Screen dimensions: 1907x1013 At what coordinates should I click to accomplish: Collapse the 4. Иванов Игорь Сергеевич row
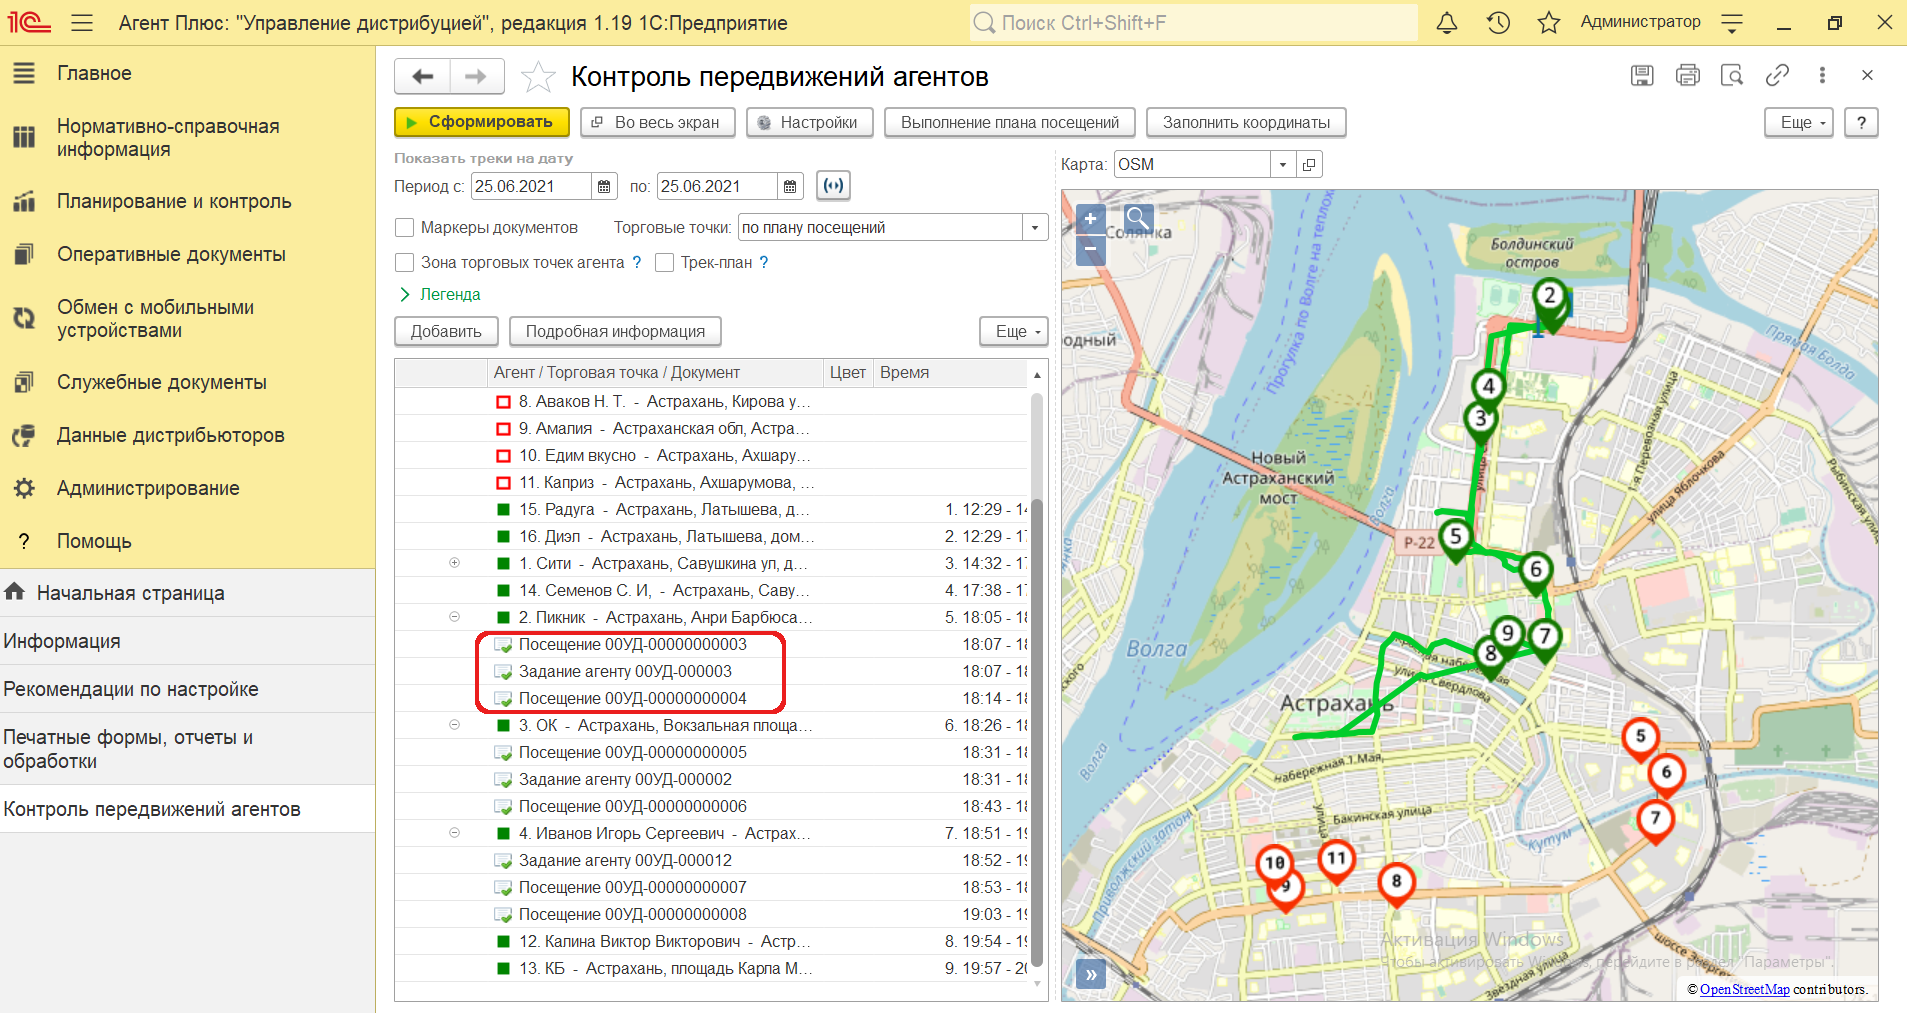pos(454,833)
